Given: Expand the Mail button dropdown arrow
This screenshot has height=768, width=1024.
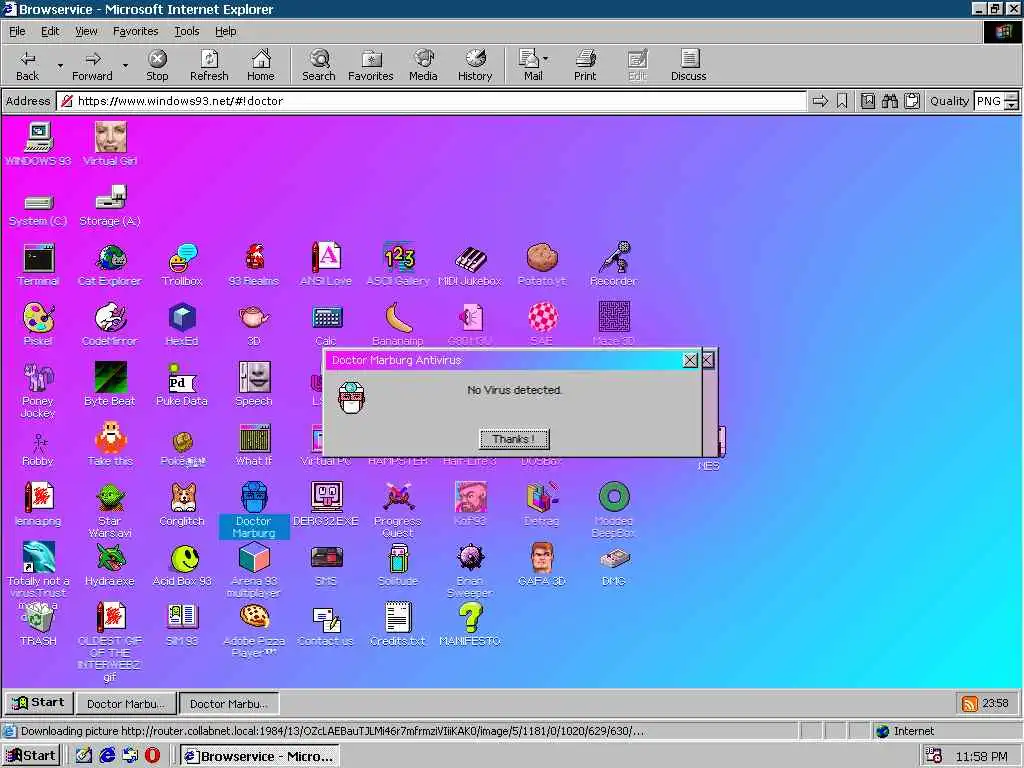Looking at the screenshot, I should point(546,59).
